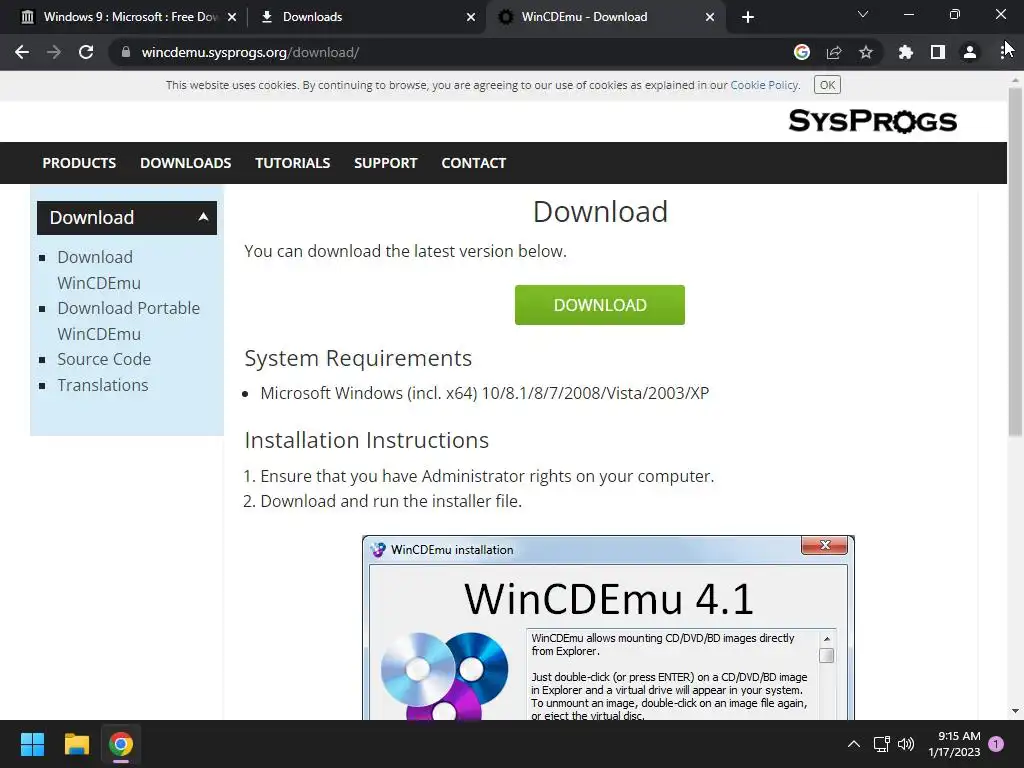
Task: Open the TUTORIALS menu
Action: pyautogui.click(x=293, y=163)
